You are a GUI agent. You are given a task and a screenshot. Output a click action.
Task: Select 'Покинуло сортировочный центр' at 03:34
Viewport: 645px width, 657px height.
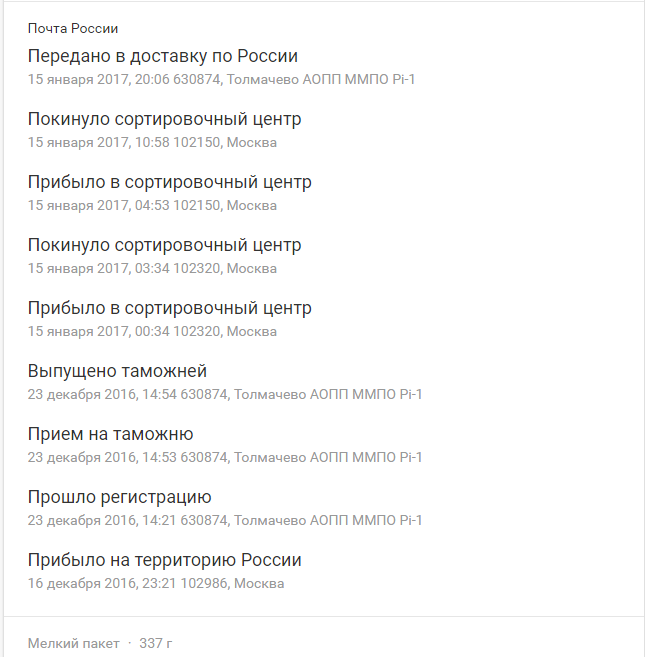coord(164,245)
